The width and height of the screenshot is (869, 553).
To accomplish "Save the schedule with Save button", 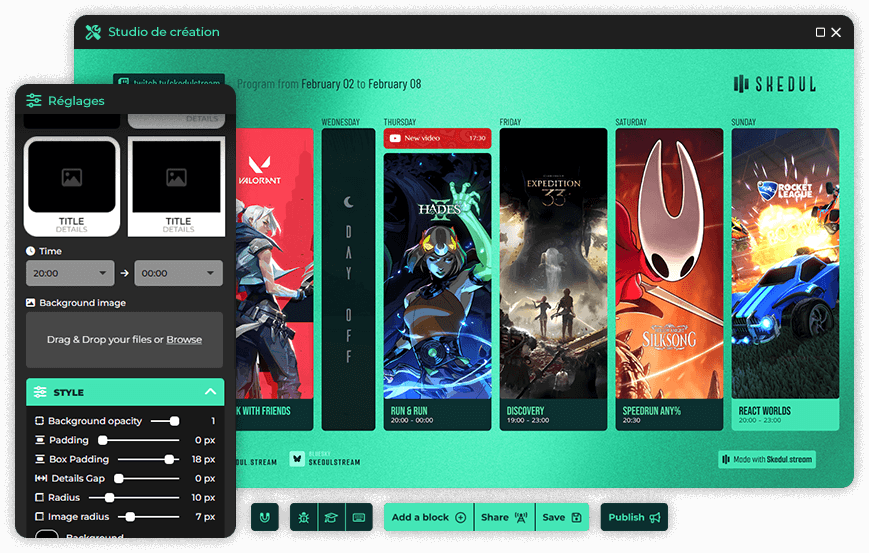I will pos(561,517).
